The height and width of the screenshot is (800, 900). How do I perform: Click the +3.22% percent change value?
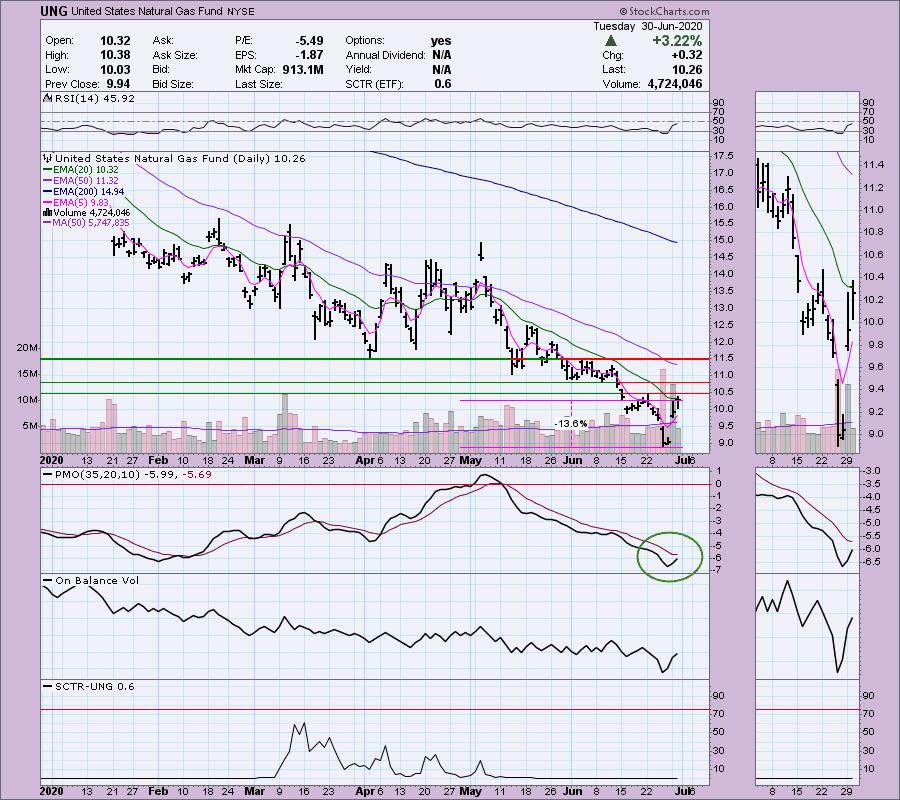pyautogui.click(x=677, y=41)
